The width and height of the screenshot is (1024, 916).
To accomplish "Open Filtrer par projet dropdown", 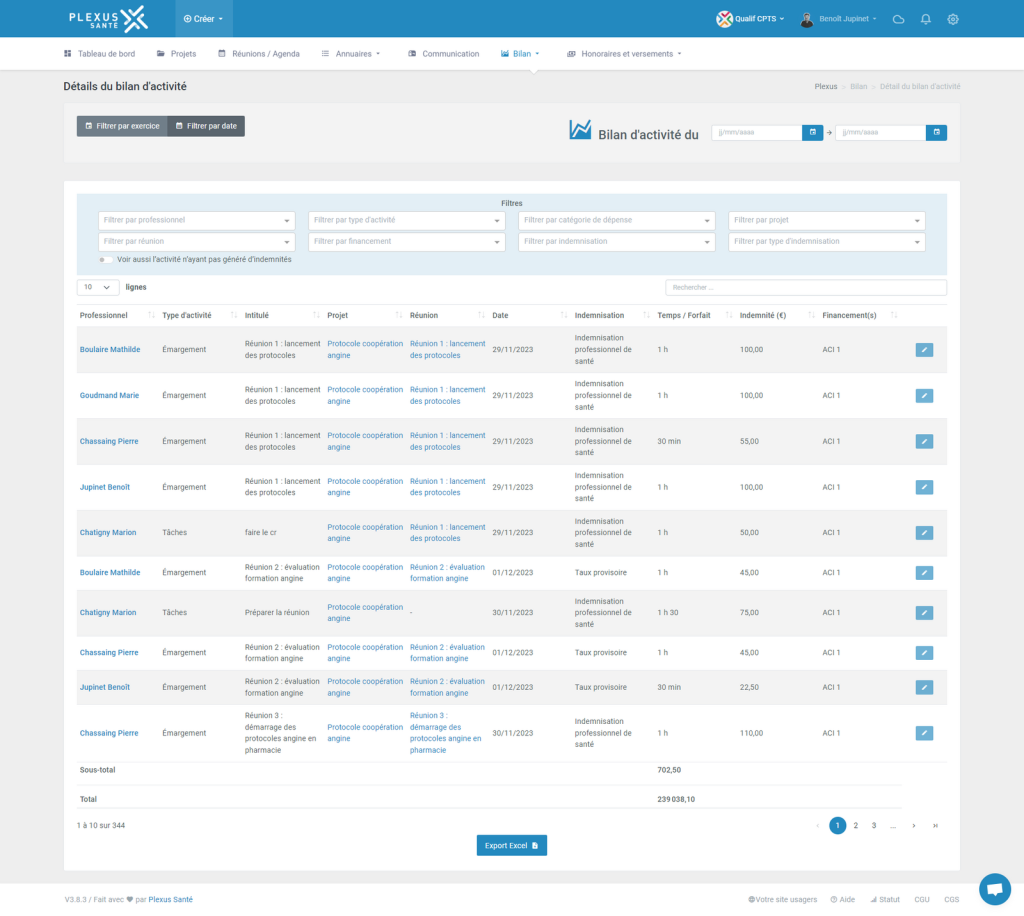I will 826,220.
